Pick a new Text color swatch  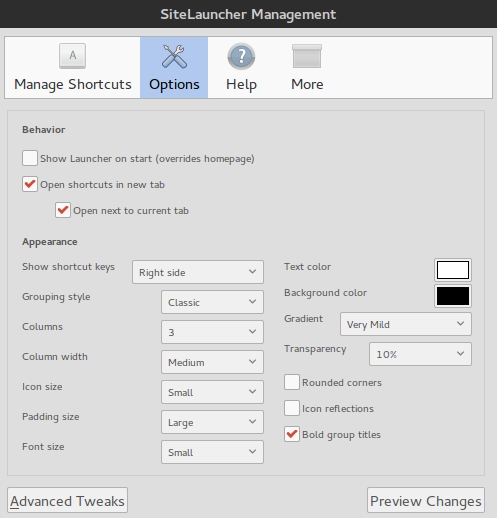pos(453,270)
